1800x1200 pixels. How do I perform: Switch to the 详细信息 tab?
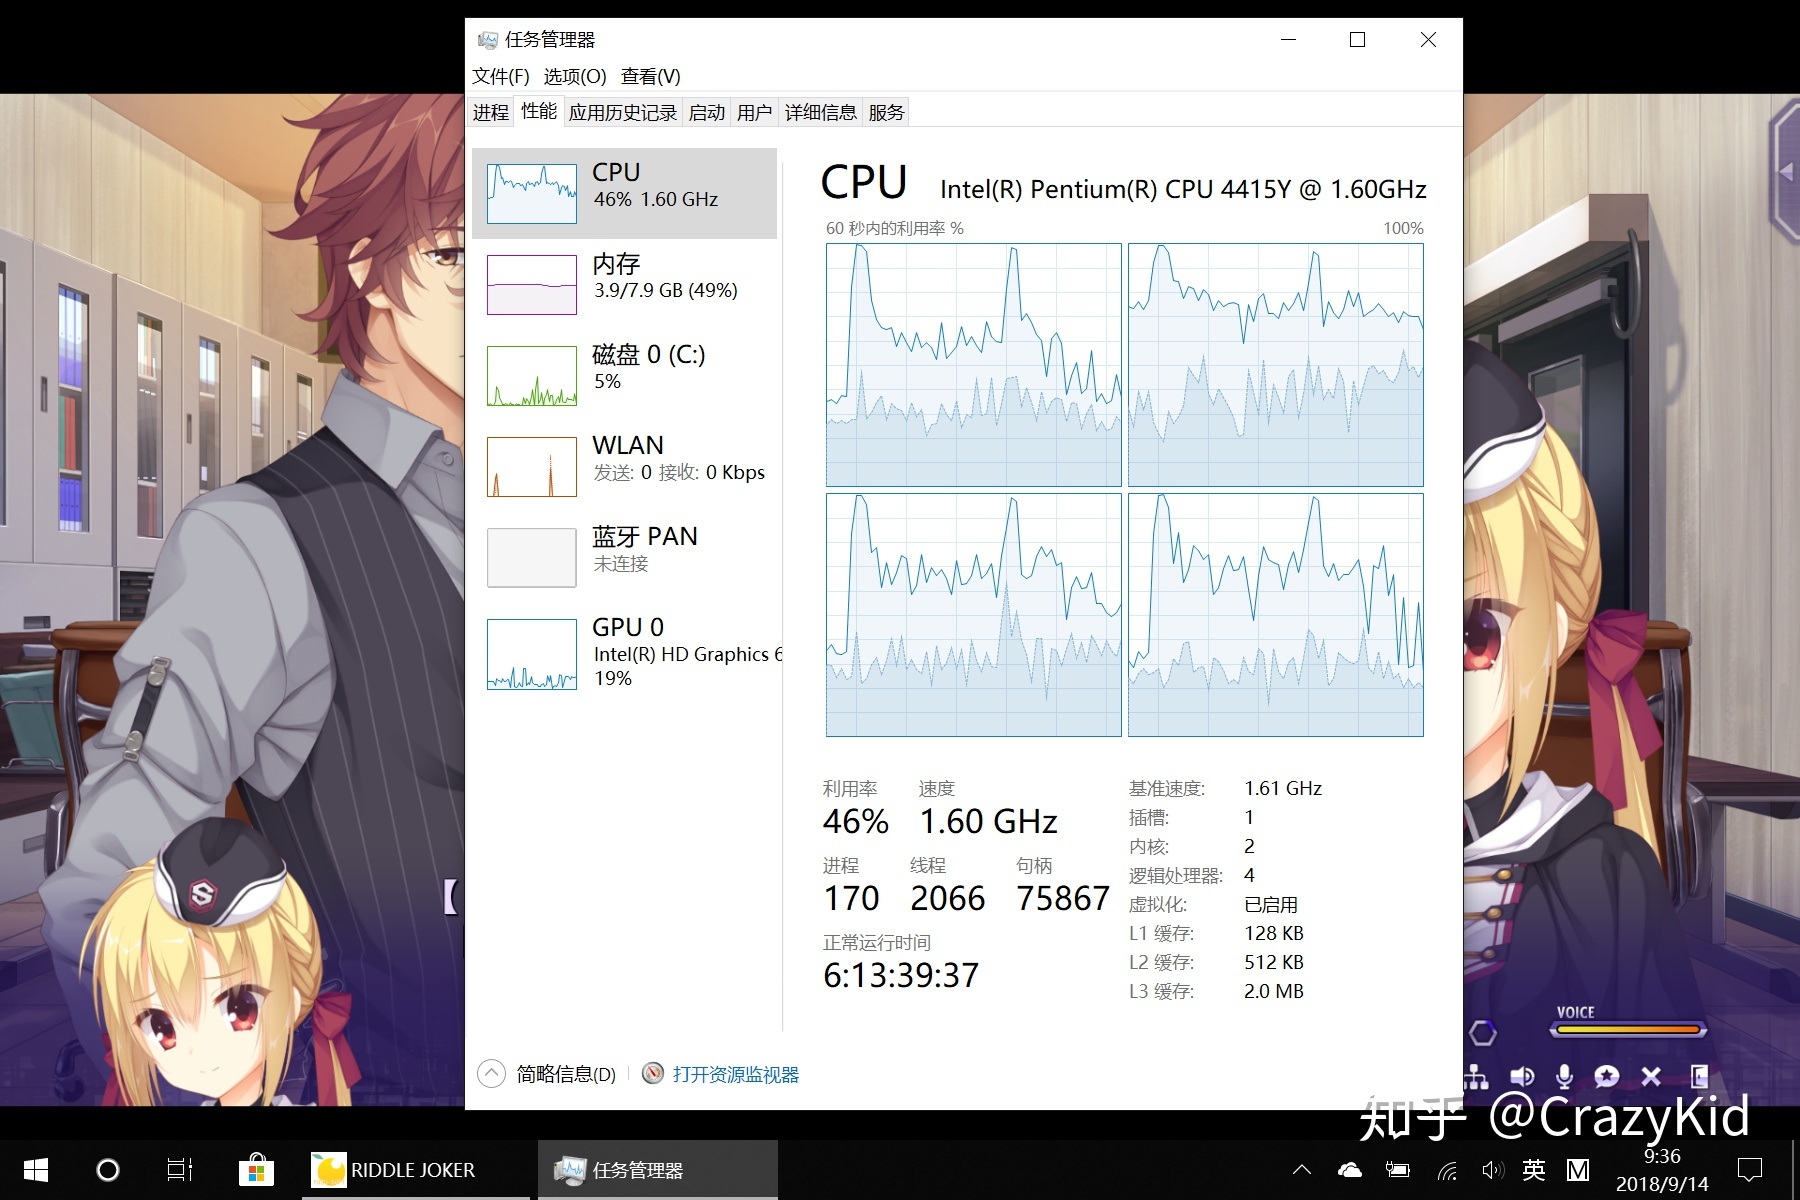(x=820, y=112)
